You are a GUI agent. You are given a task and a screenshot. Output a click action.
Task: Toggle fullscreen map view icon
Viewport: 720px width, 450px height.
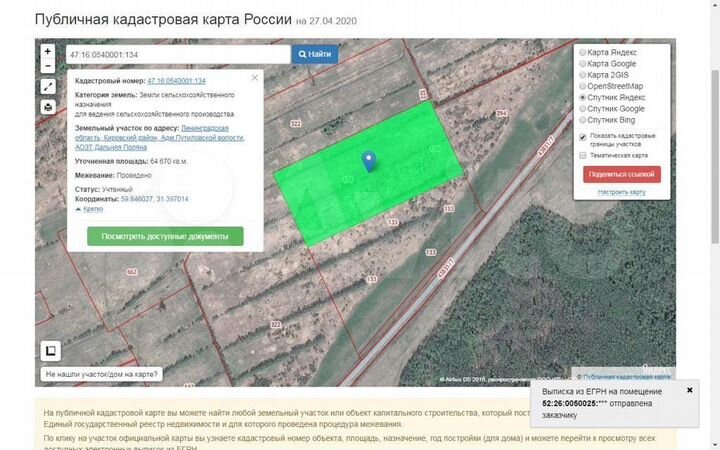[48, 86]
